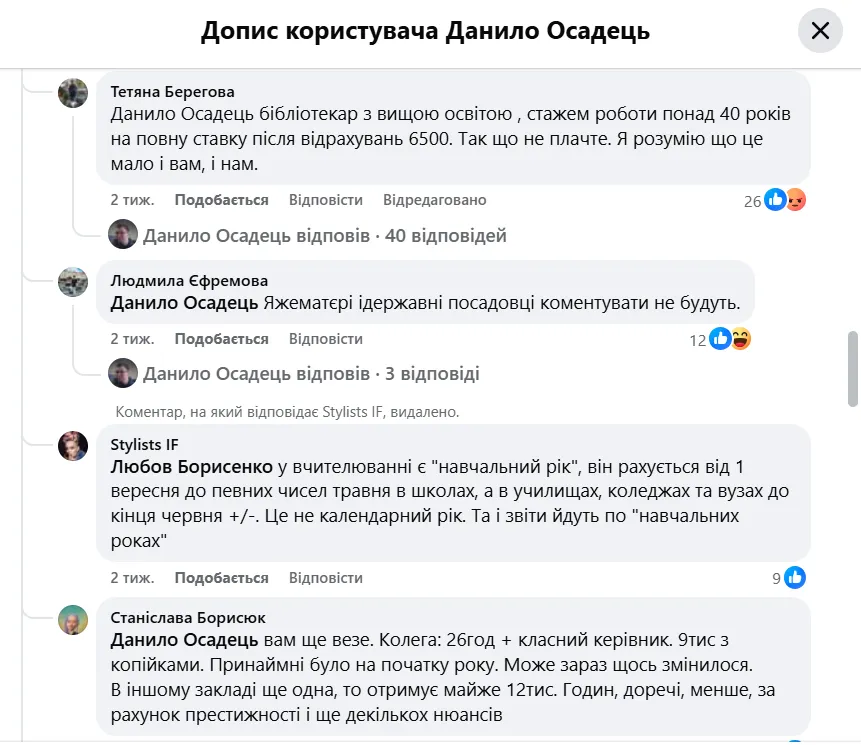View reactions on Тетяна Берегова's comment
This screenshot has width=861, height=745.
(775, 200)
